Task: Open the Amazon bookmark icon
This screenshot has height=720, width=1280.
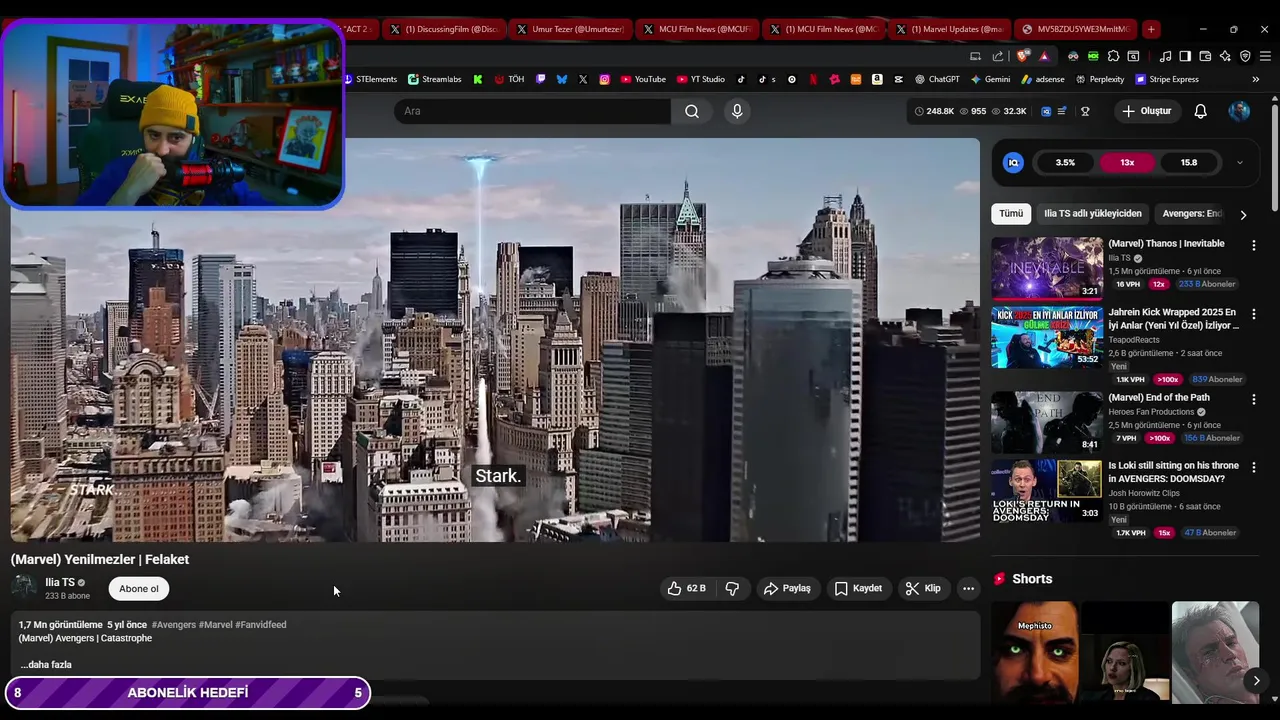Action: pyautogui.click(x=877, y=79)
